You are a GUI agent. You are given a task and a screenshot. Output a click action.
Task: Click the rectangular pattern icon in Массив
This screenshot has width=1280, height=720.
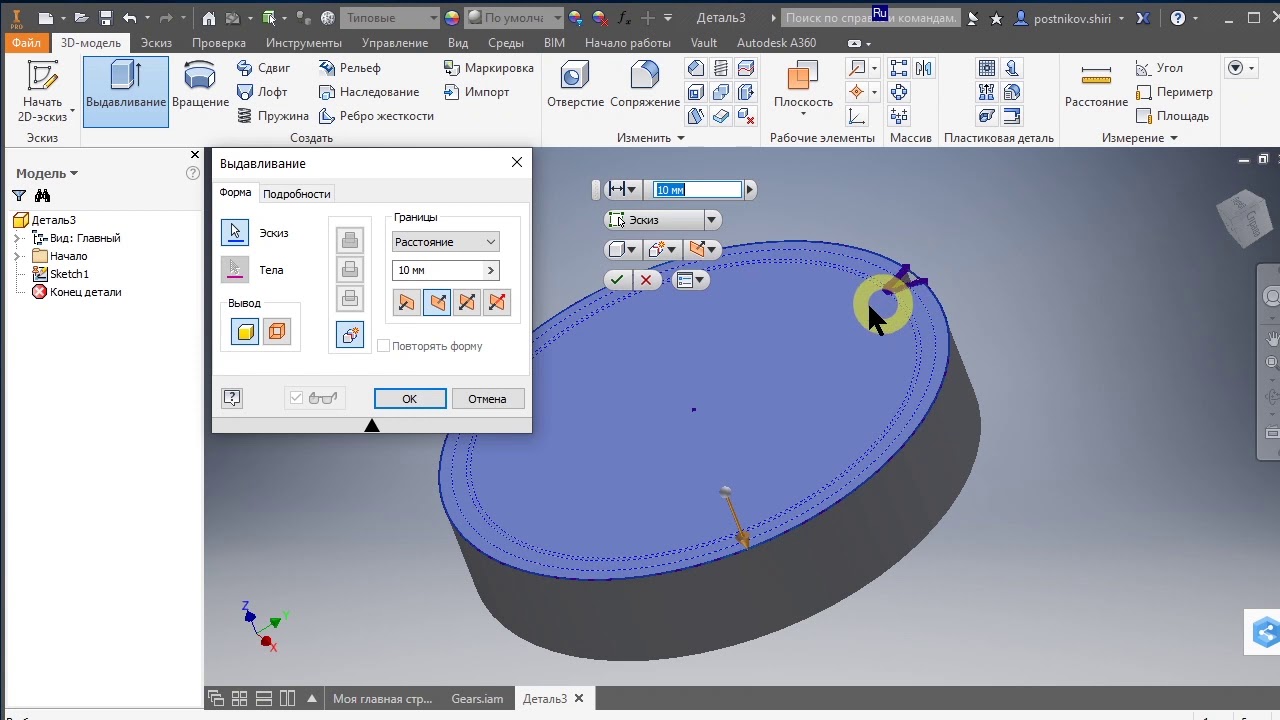tap(899, 68)
